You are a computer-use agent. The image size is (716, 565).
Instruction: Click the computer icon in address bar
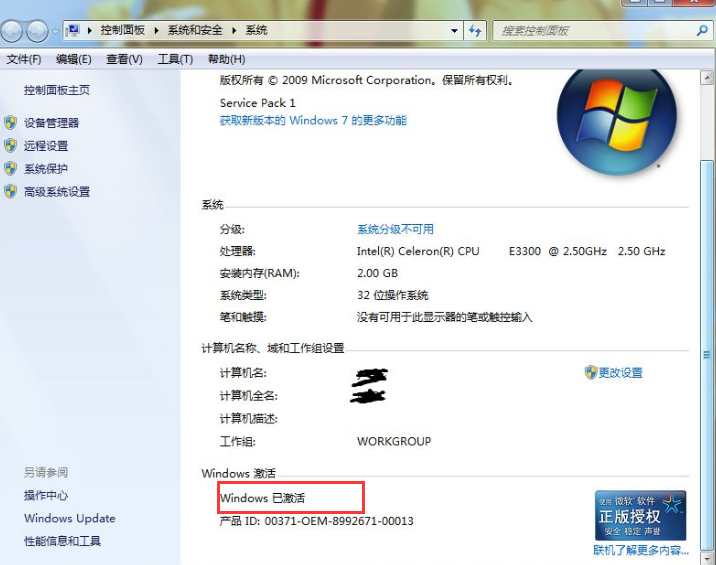click(73, 31)
